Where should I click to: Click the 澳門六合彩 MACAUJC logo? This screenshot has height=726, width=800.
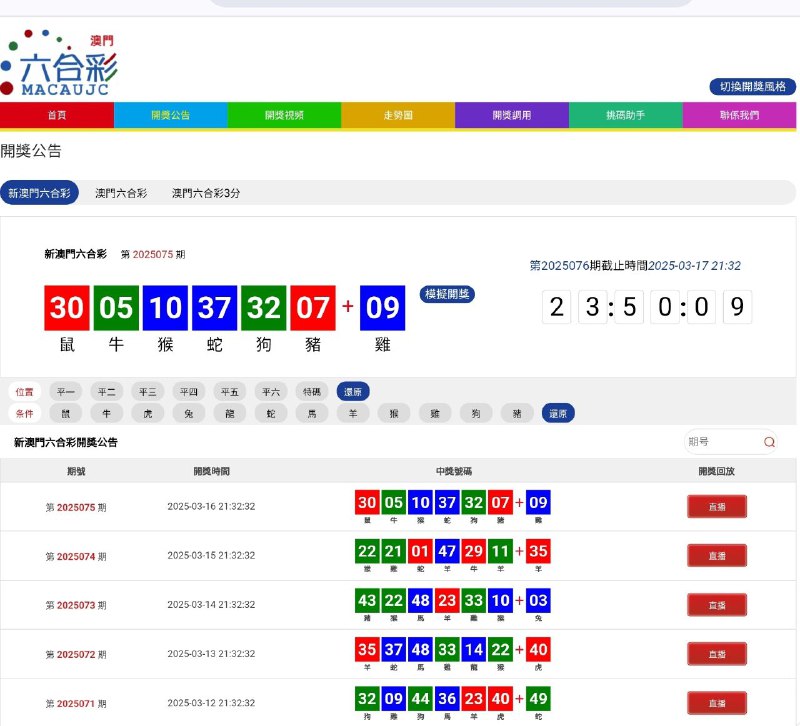pos(59,62)
